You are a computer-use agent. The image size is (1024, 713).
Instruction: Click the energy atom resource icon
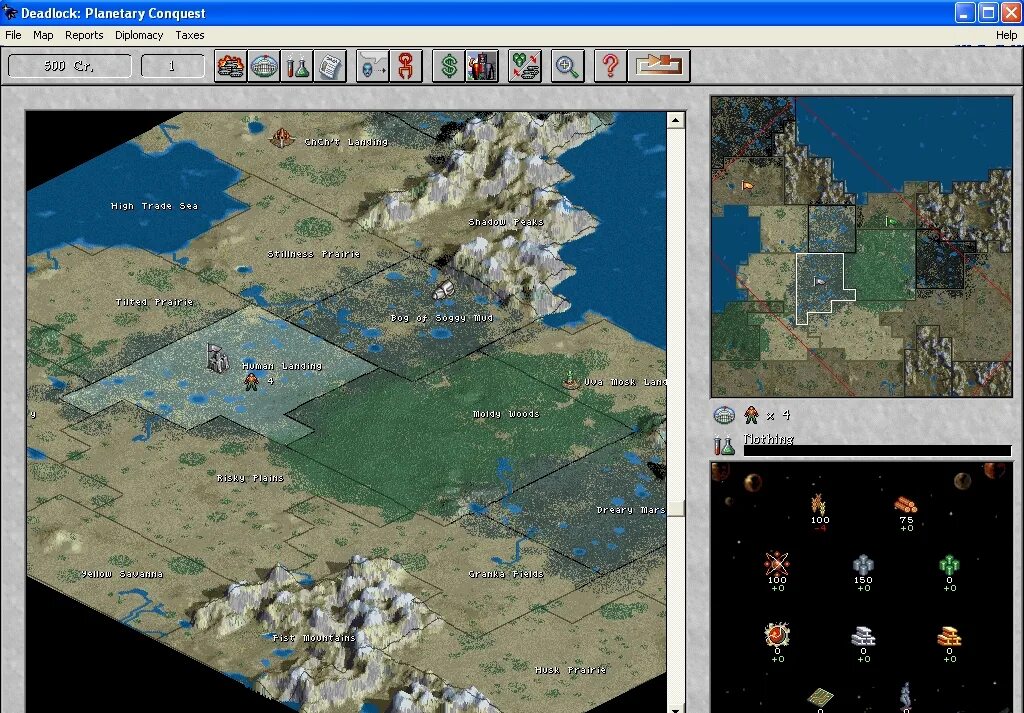[776, 562]
